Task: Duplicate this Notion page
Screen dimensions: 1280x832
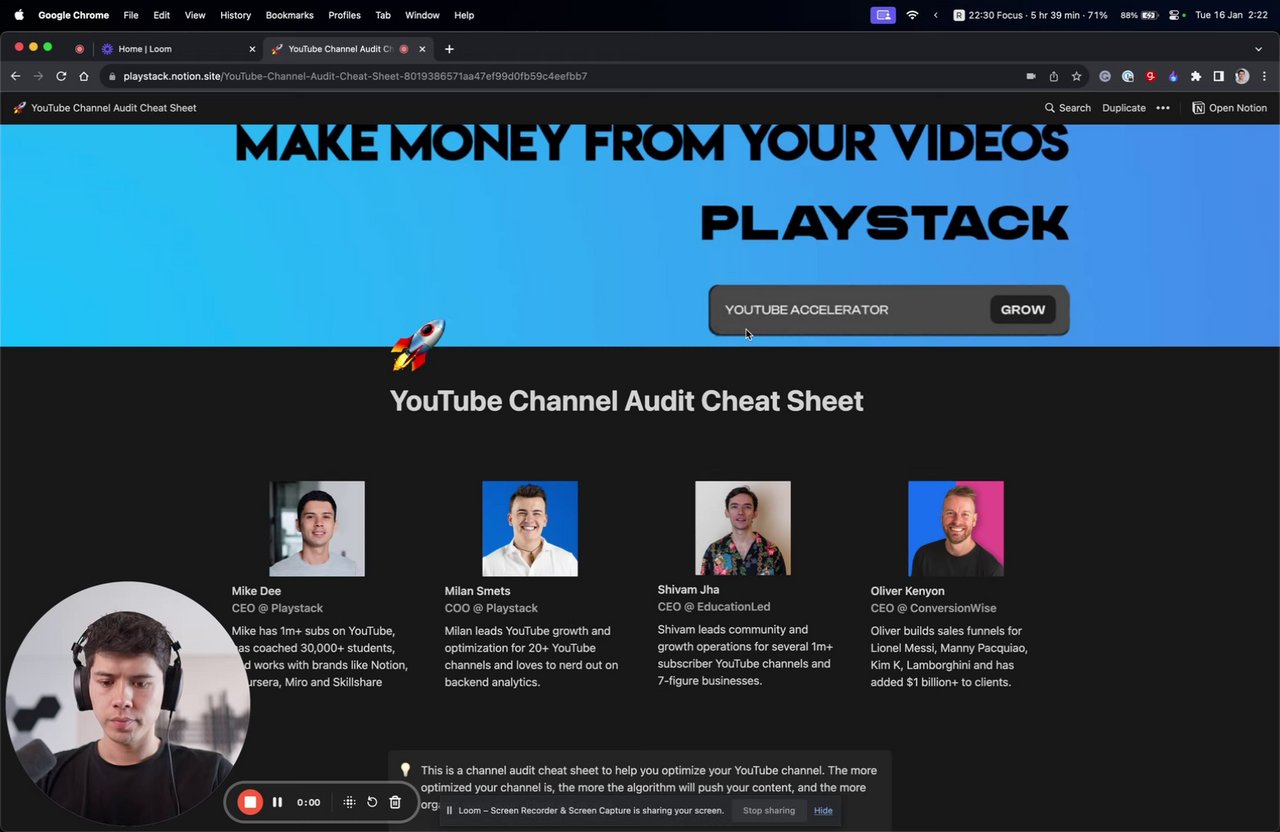Action: (1124, 108)
